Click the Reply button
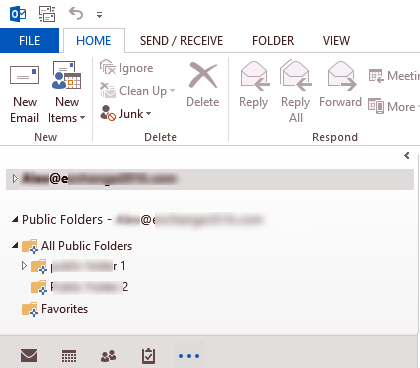This screenshot has width=420, height=368. (x=254, y=85)
